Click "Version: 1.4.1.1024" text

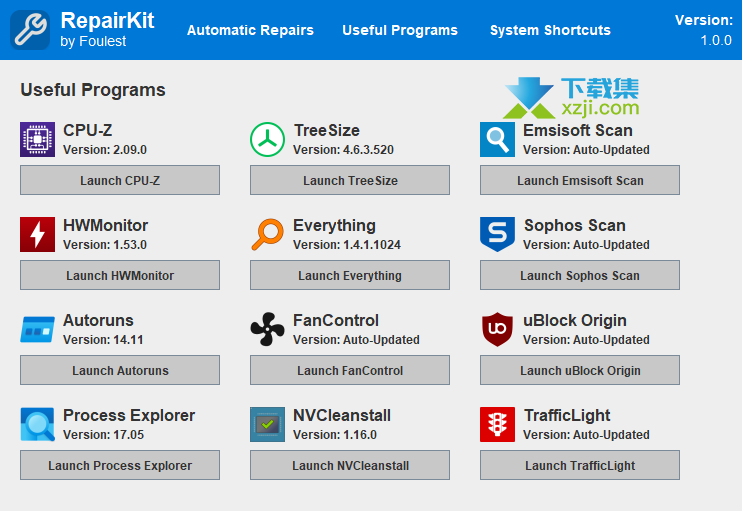point(347,245)
